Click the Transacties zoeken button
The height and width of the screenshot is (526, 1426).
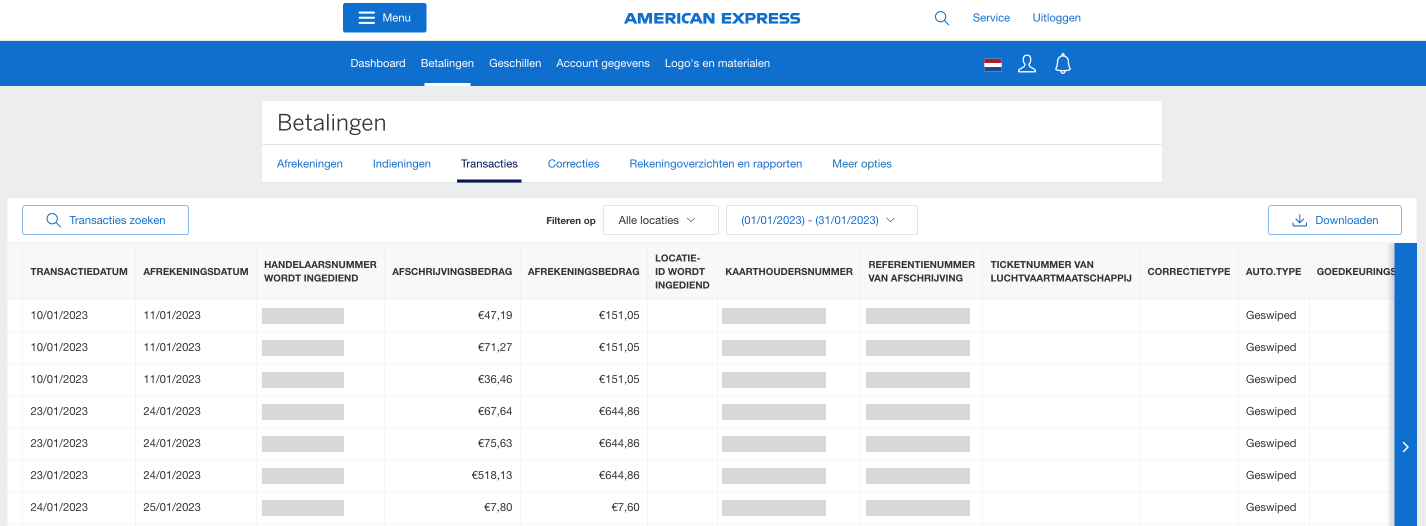(x=105, y=220)
